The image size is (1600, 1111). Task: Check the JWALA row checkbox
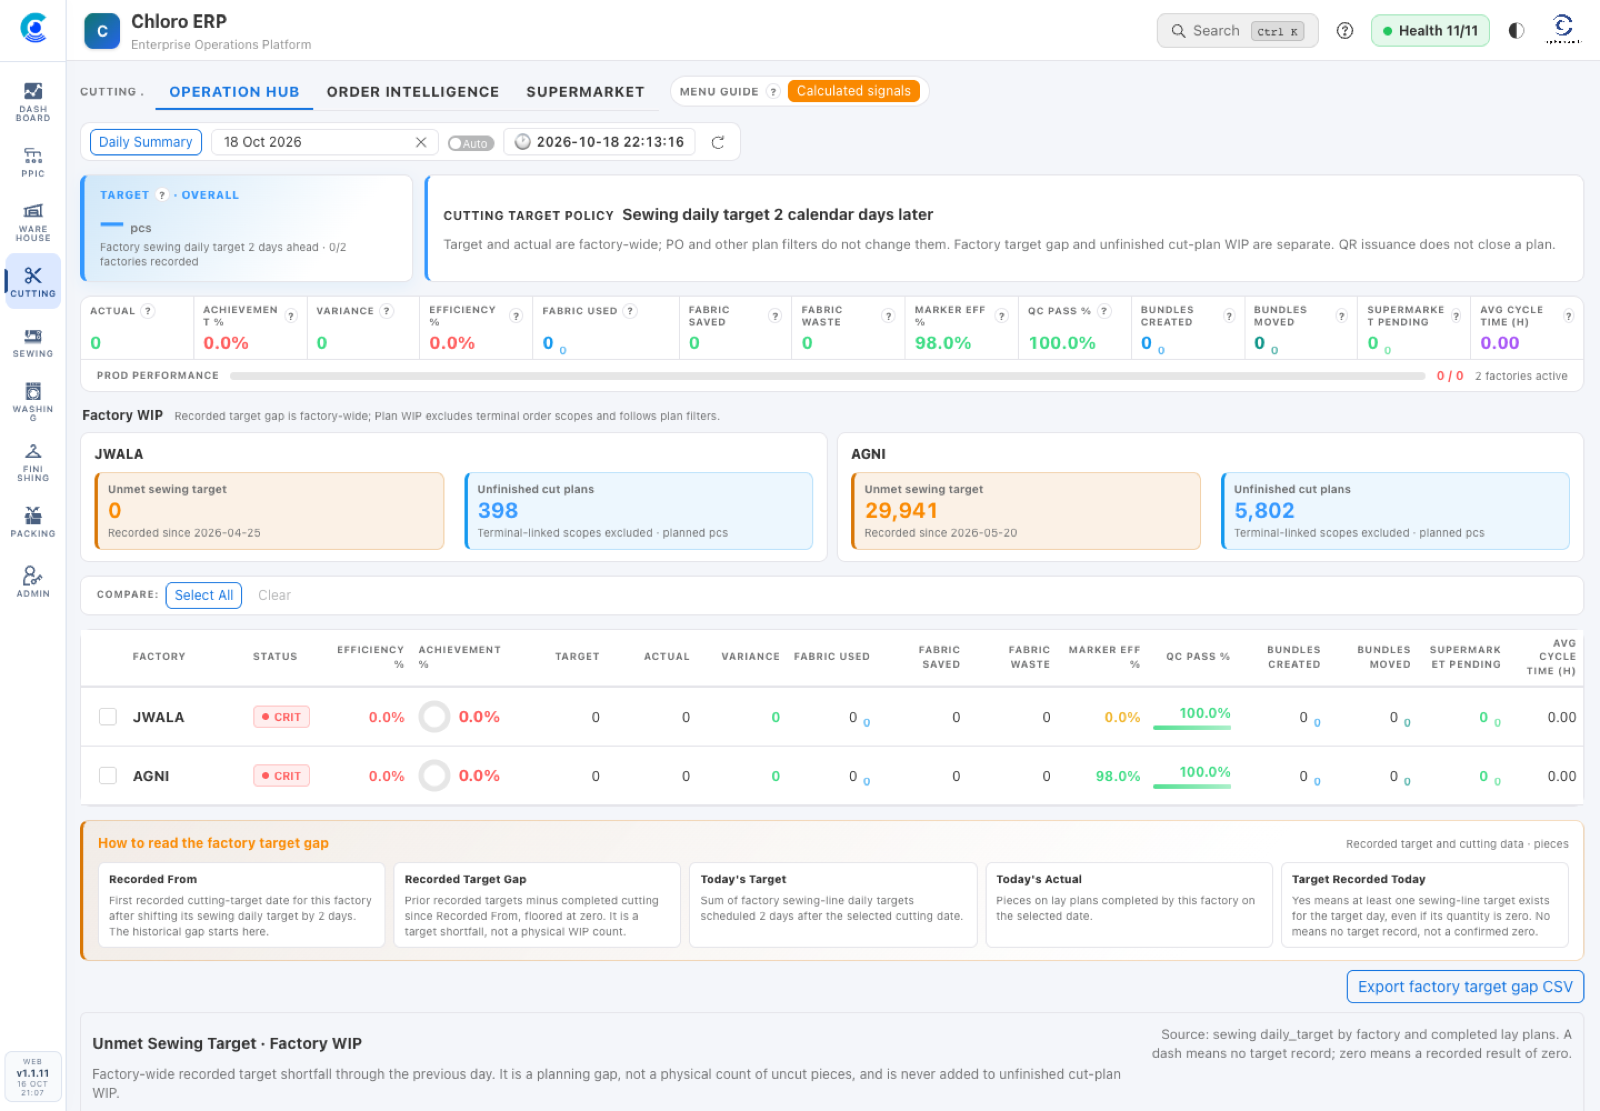108,717
